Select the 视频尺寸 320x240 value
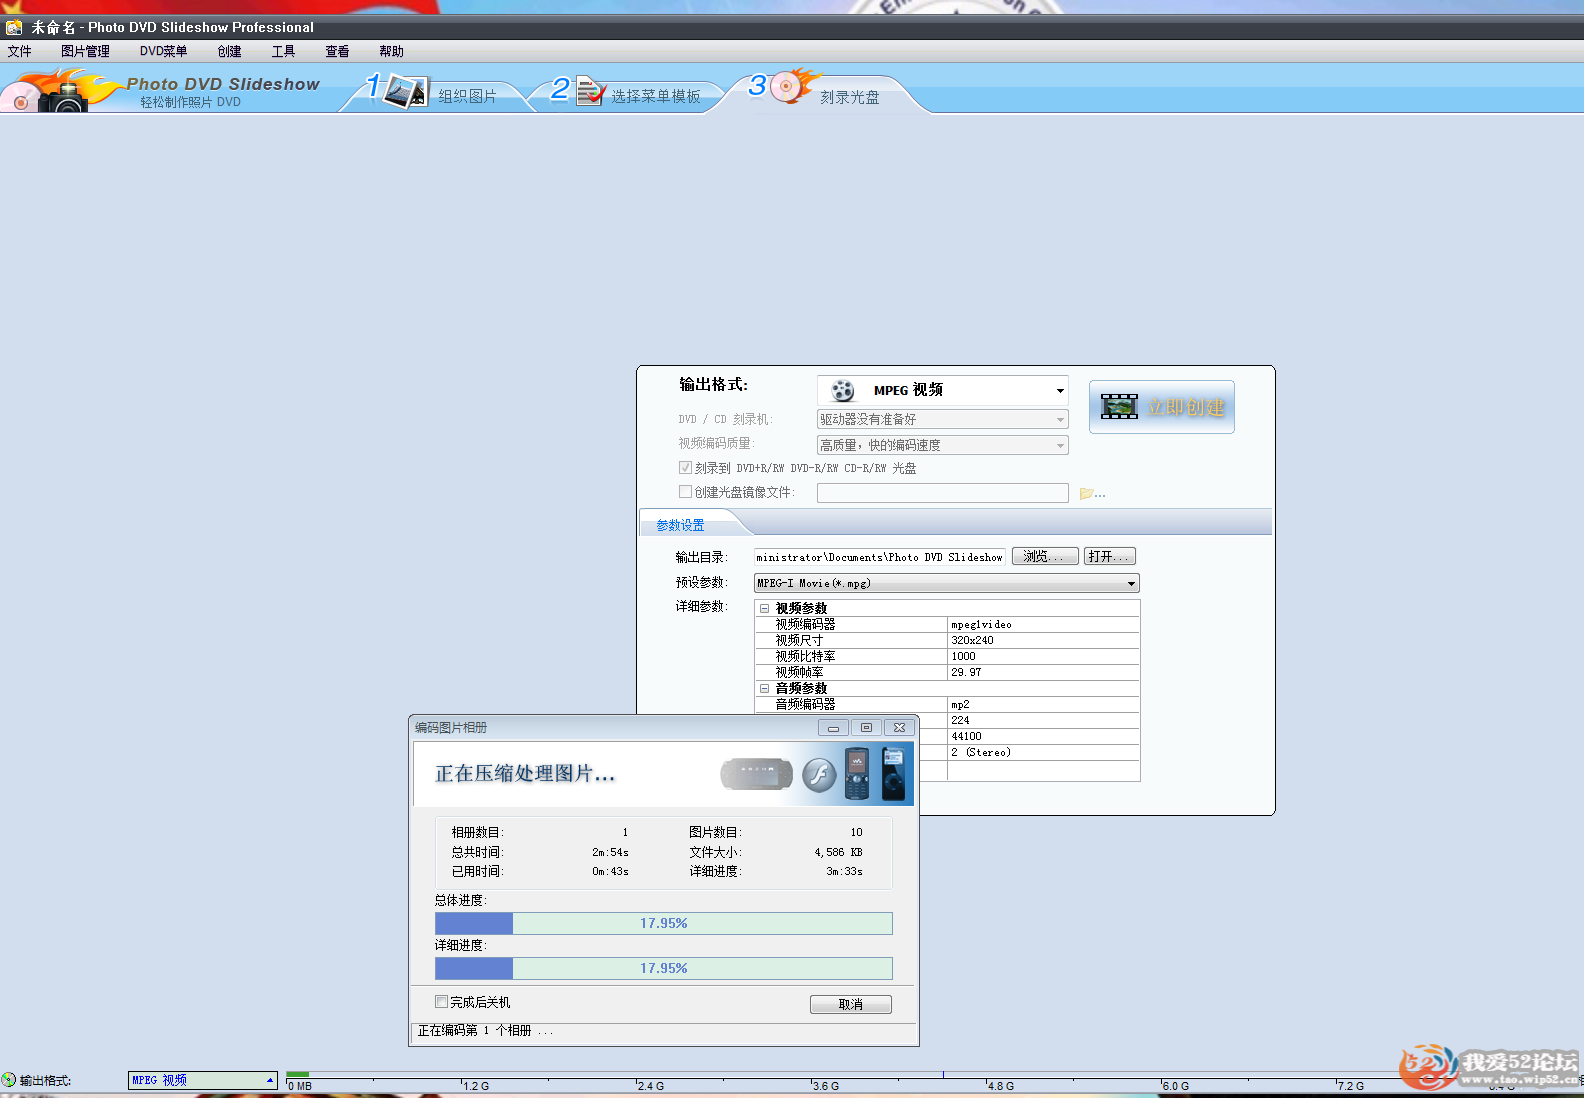 coord(1043,640)
